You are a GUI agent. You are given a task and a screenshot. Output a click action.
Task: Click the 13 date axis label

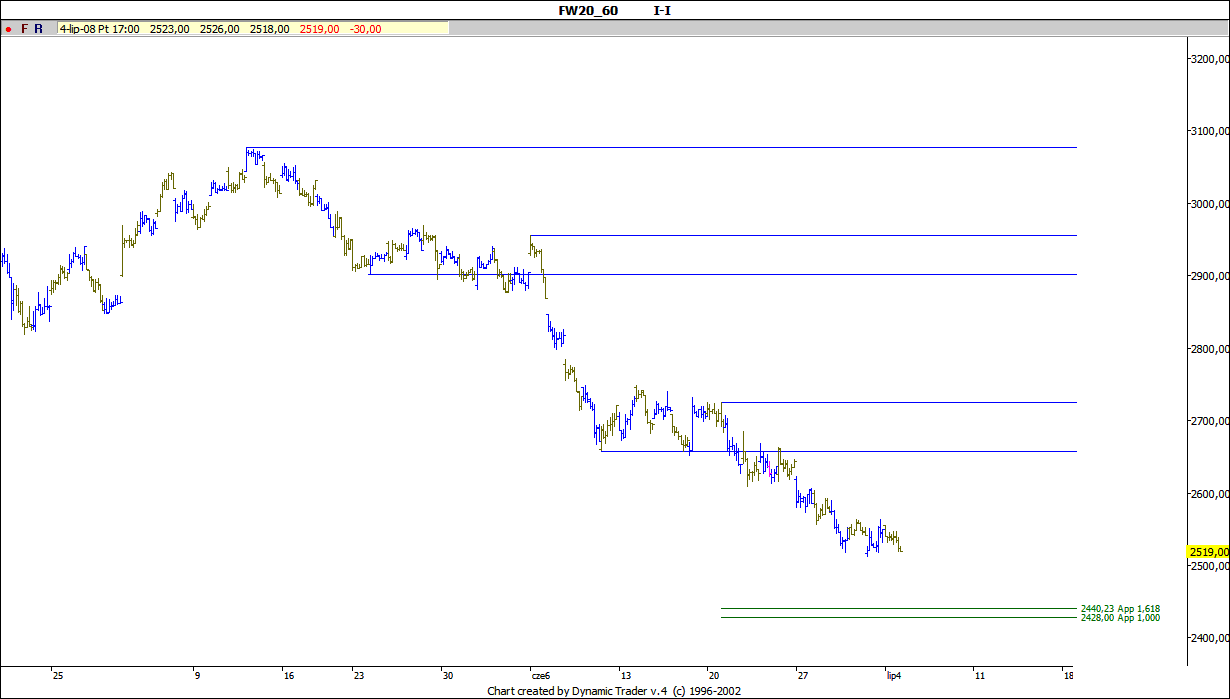coord(625,675)
